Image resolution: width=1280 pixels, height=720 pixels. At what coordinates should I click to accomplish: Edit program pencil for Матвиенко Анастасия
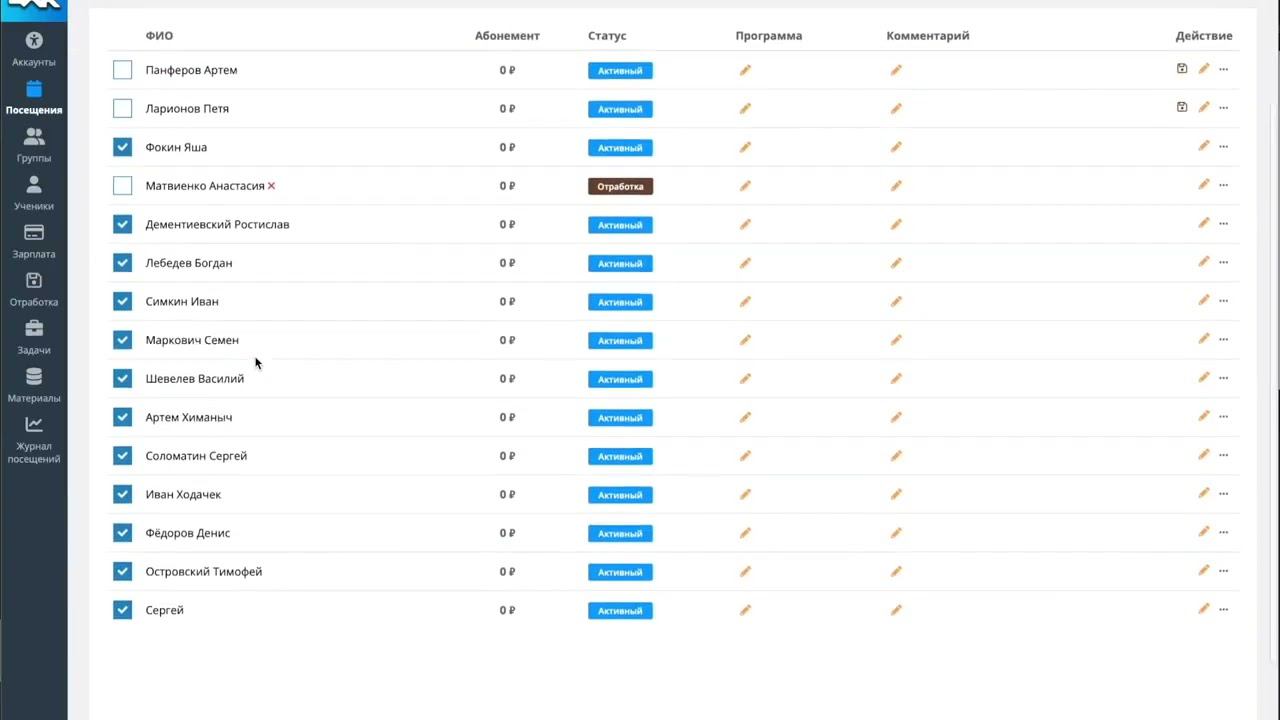(x=745, y=186)
